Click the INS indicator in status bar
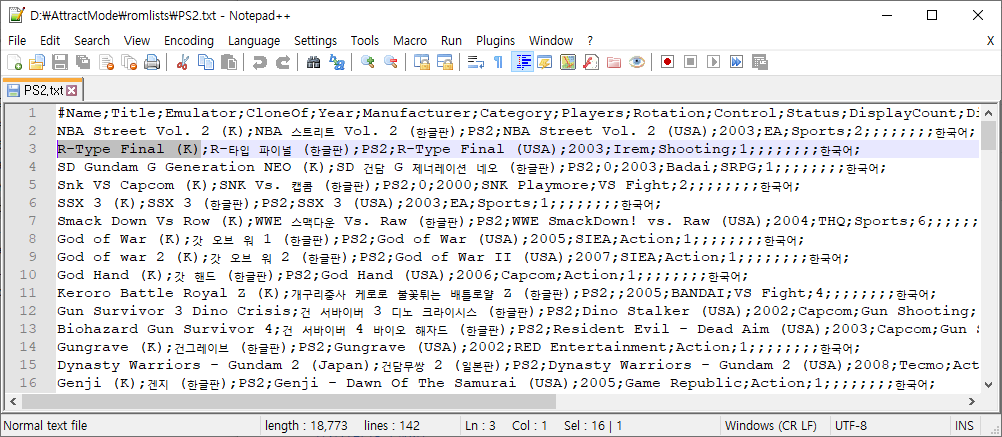The image size is (1002, 437). click(x=964, y=426)
